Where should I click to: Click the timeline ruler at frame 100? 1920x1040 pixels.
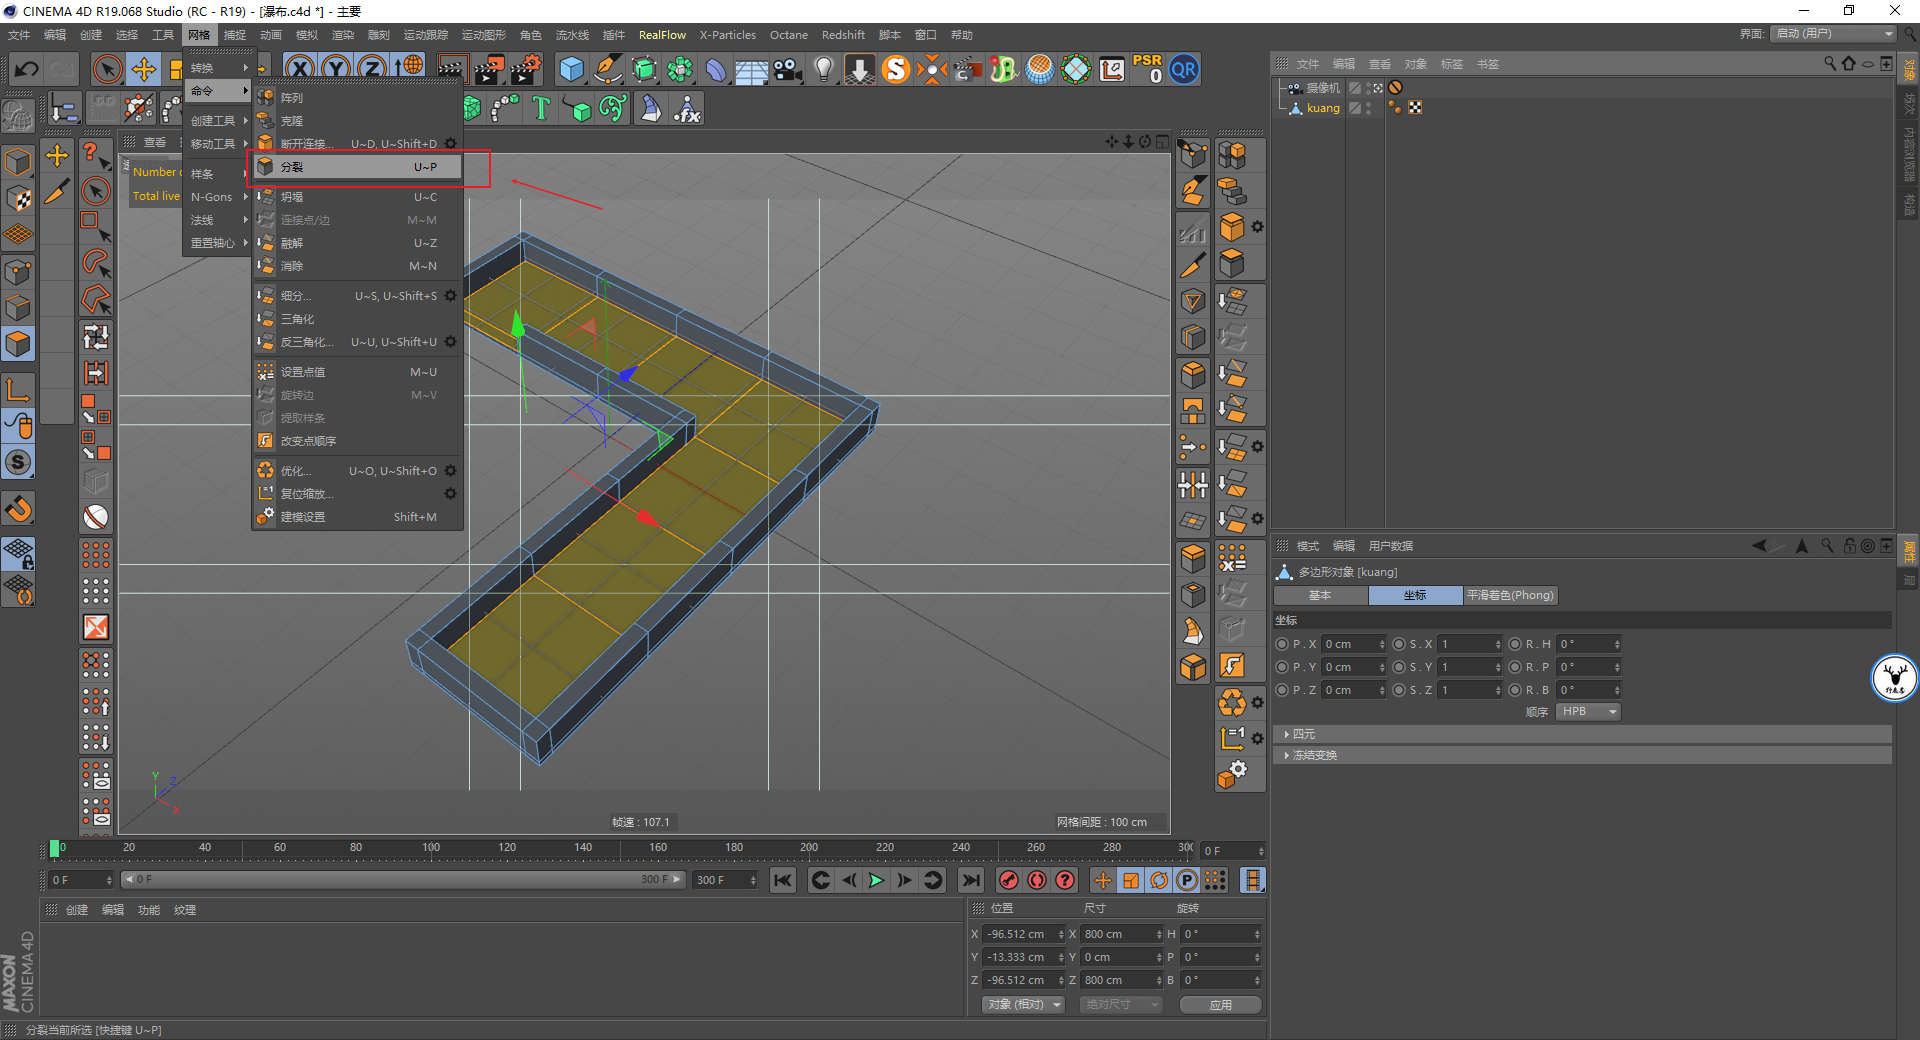pos(431,848)
